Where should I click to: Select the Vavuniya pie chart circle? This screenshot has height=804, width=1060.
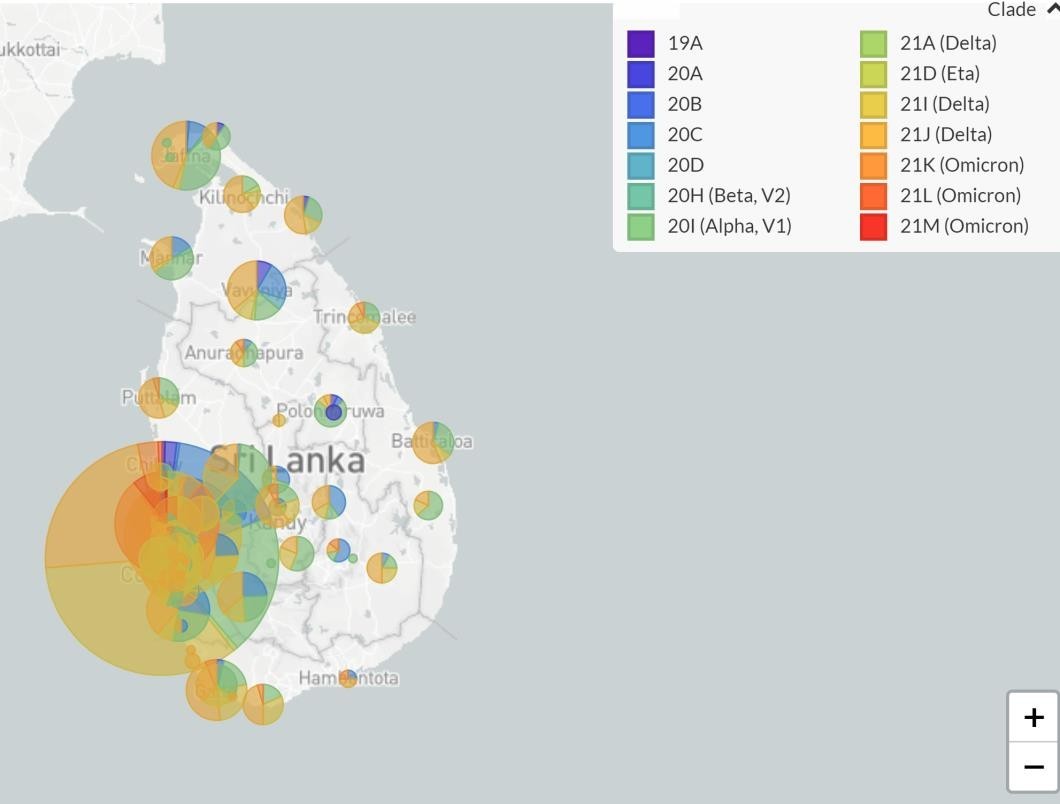point(257,290)
